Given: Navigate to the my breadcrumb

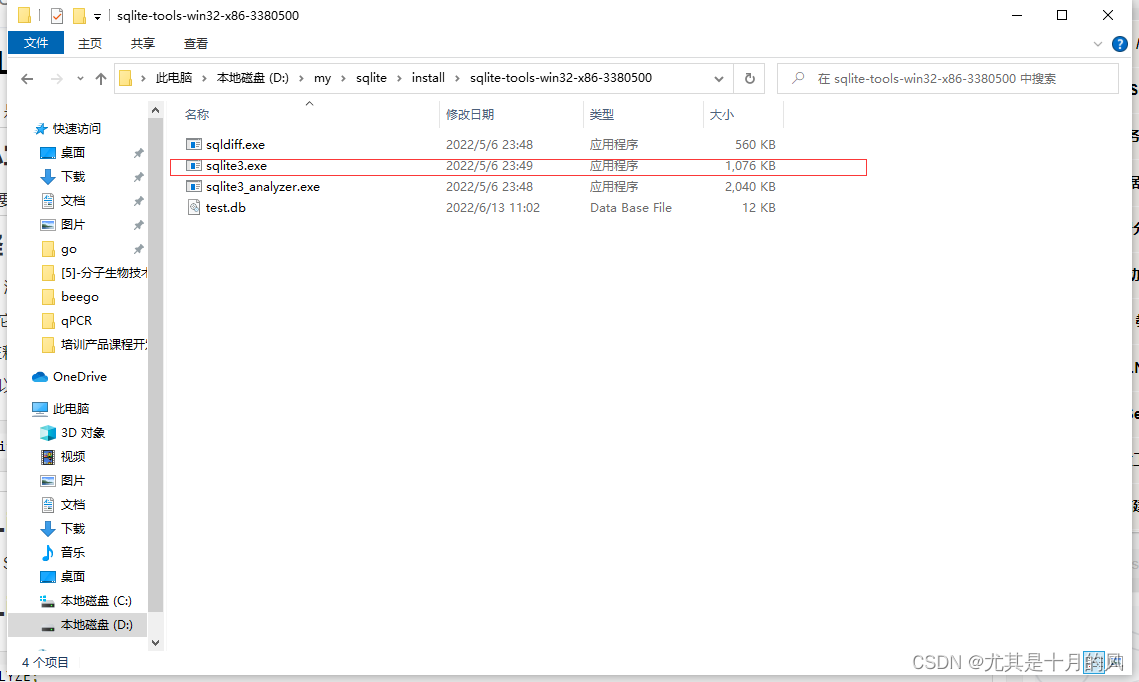Looking at the screenshot, I should [x=323, y=78].
